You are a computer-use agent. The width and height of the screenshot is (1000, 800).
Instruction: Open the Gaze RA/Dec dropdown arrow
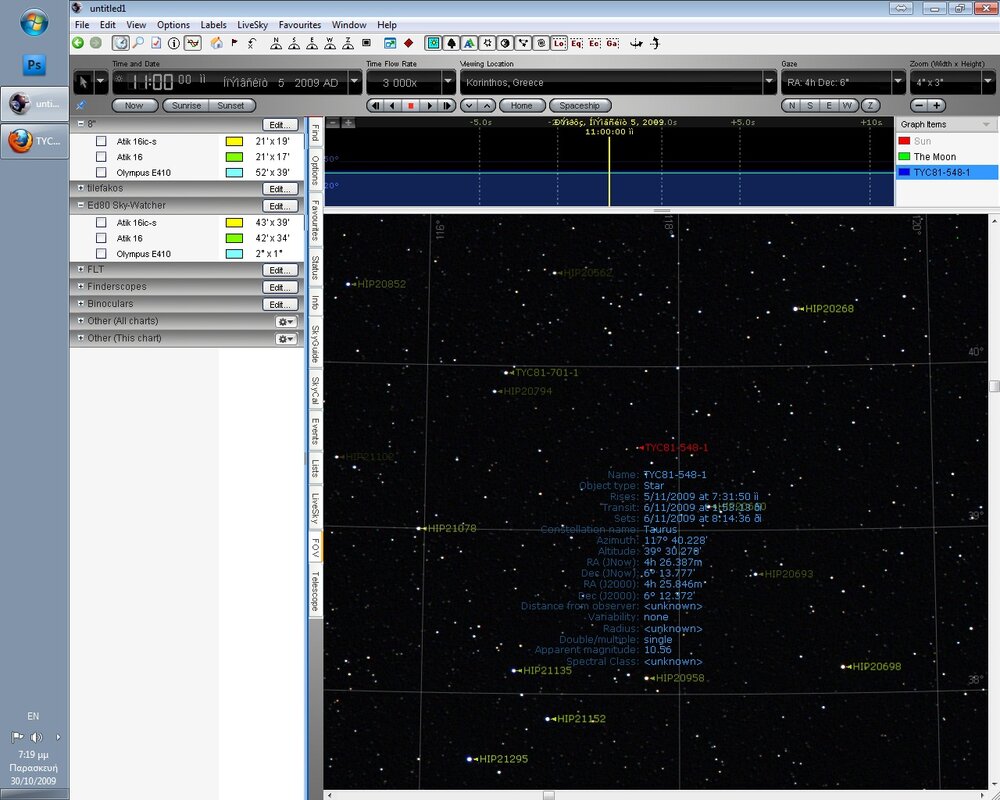pyautogui.click(x=896, y=83)
